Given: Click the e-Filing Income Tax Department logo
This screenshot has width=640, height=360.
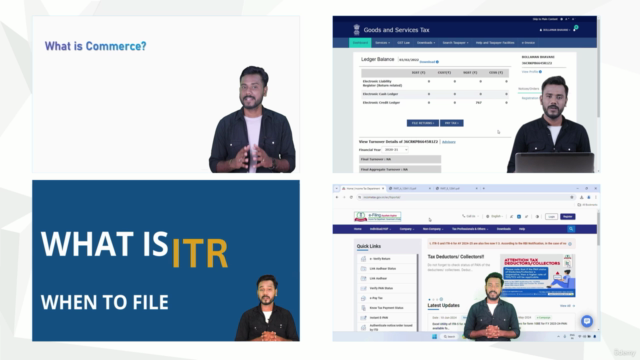Looking at the screenshot, I should [x=378, y=216].
